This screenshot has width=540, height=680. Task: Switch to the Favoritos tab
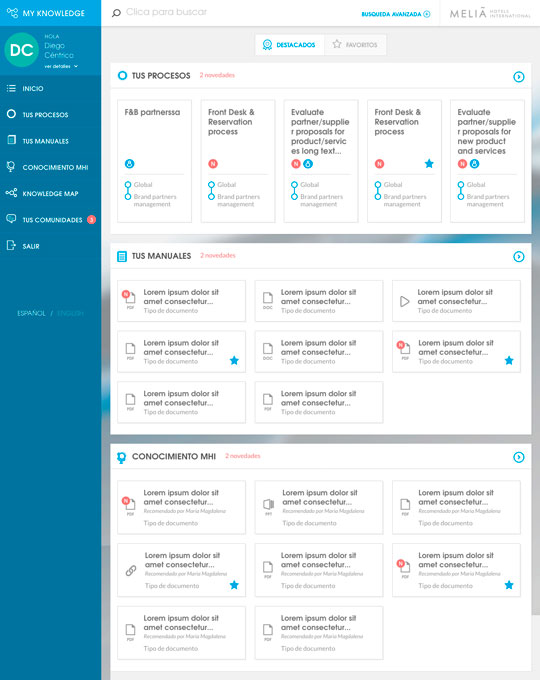pos(355,44)
